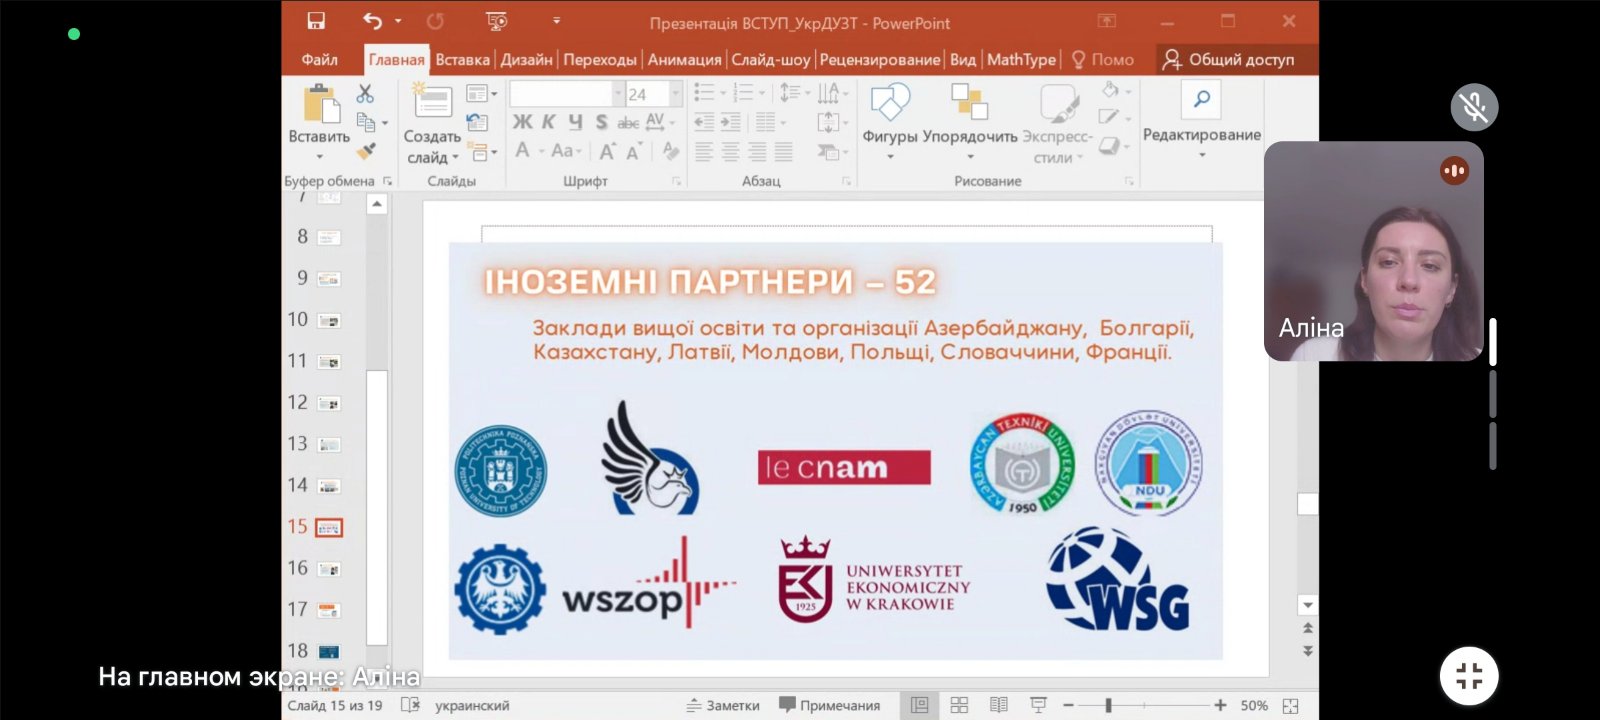Fit slide to current window icon
This screenshot has width=1600, height=720.
(1291, 705)
